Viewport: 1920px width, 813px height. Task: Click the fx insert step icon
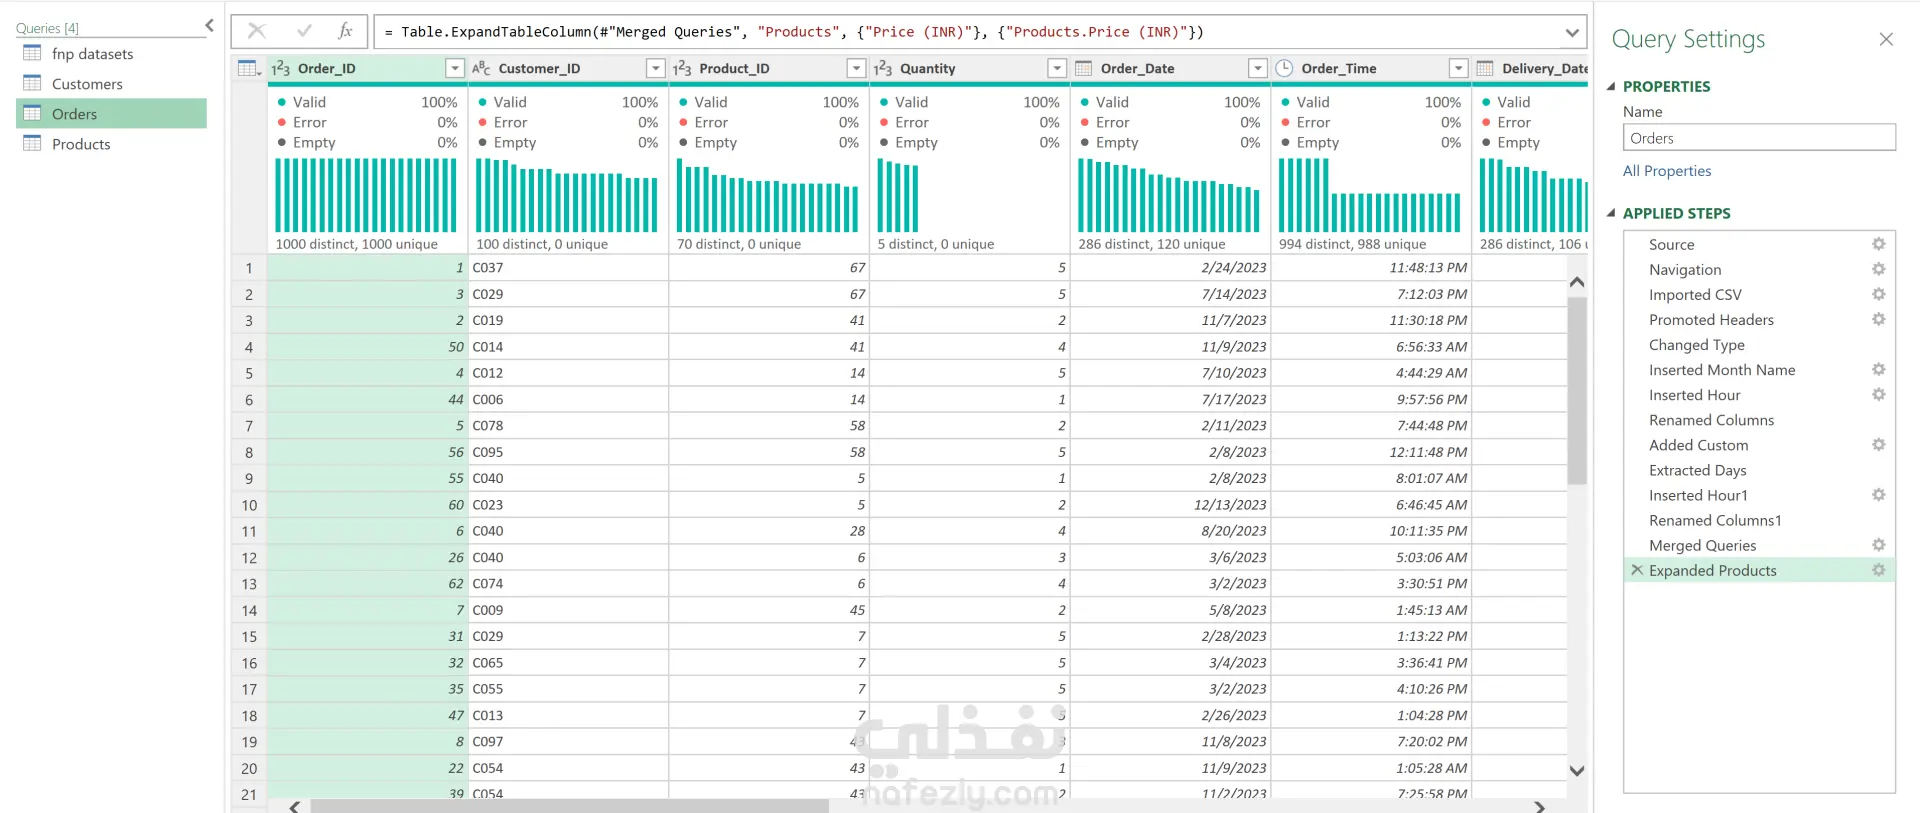pos(345,31)
